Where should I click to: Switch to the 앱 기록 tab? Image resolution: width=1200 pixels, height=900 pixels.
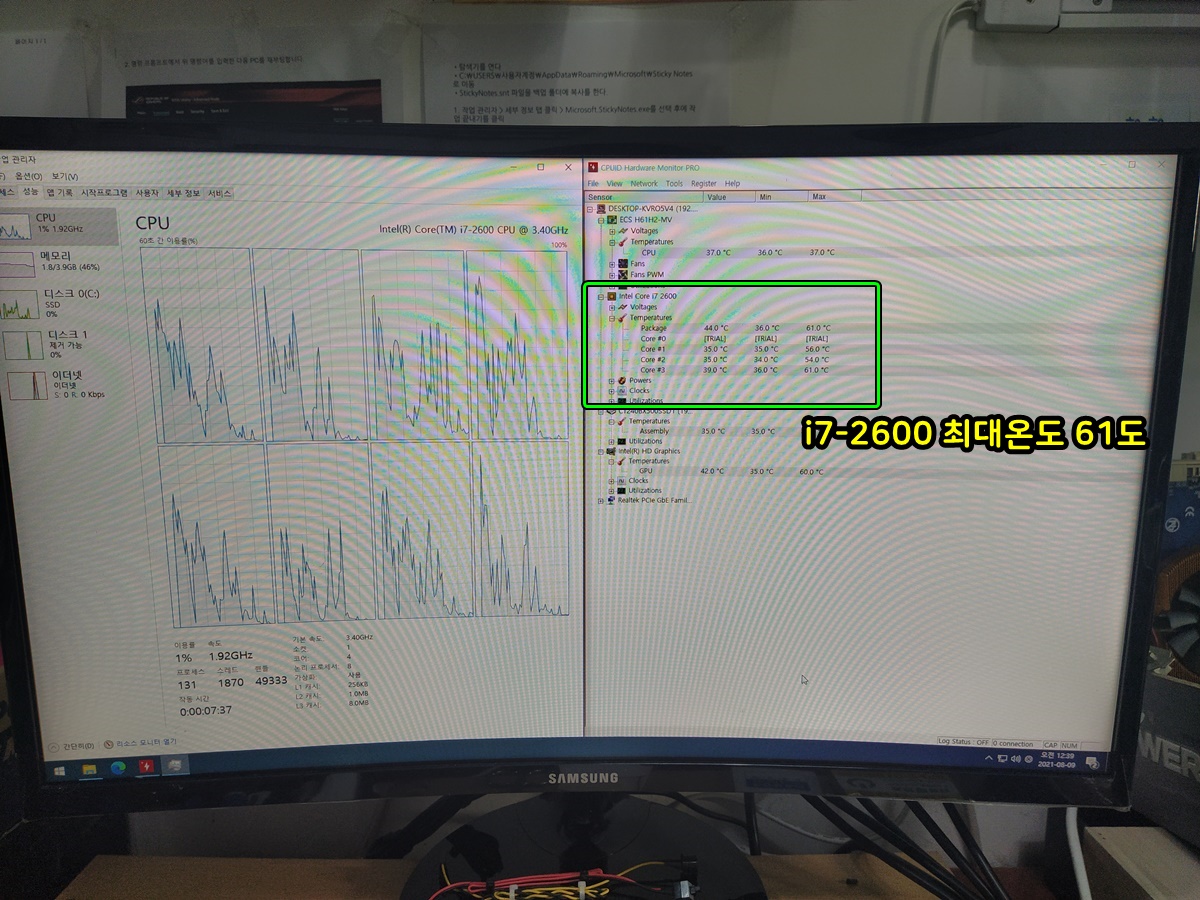click(x=58, y=192)
